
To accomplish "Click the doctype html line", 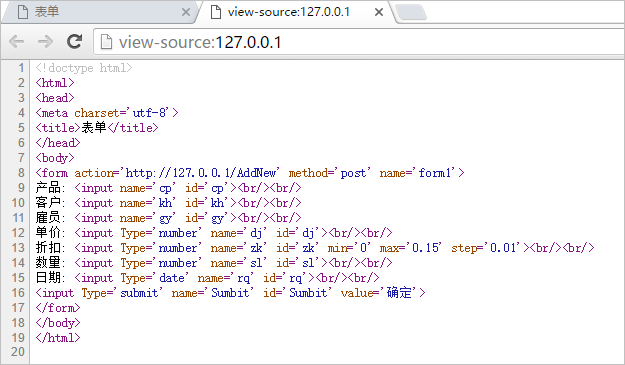I will pyautogui.click(x=84, y=68).
